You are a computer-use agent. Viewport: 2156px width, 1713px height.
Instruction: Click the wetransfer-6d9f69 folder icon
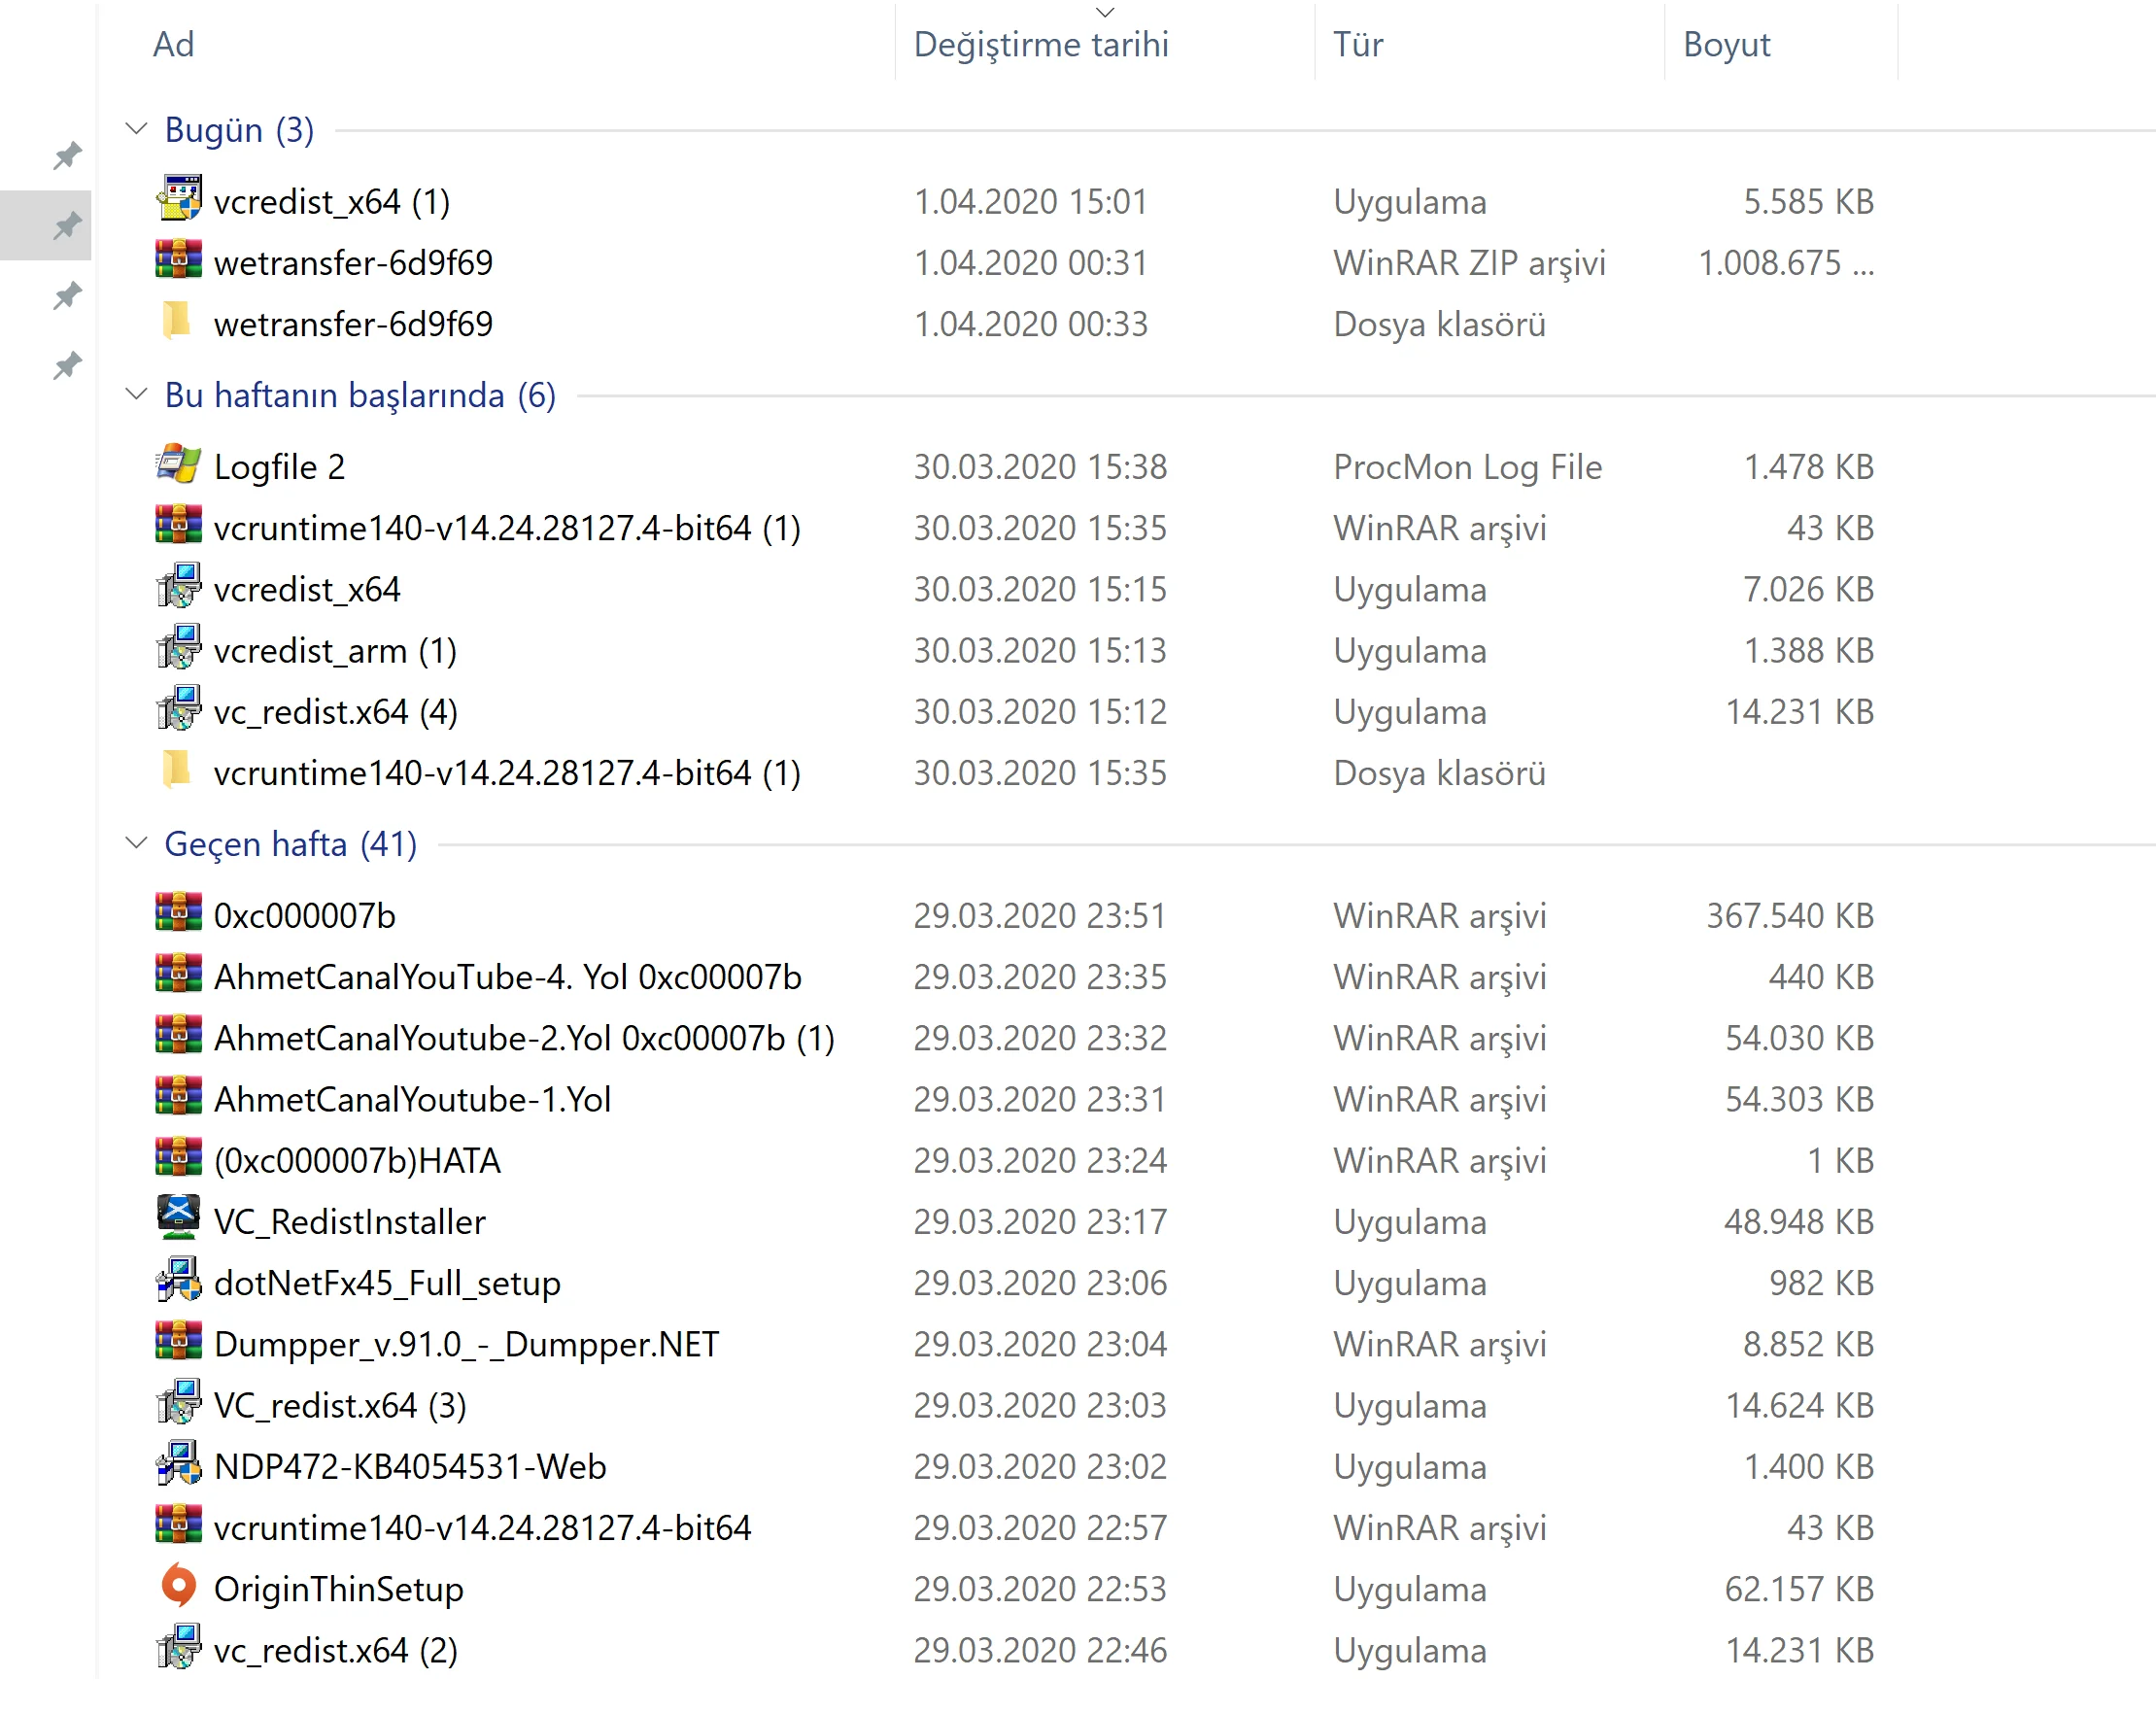coord(176,322)
